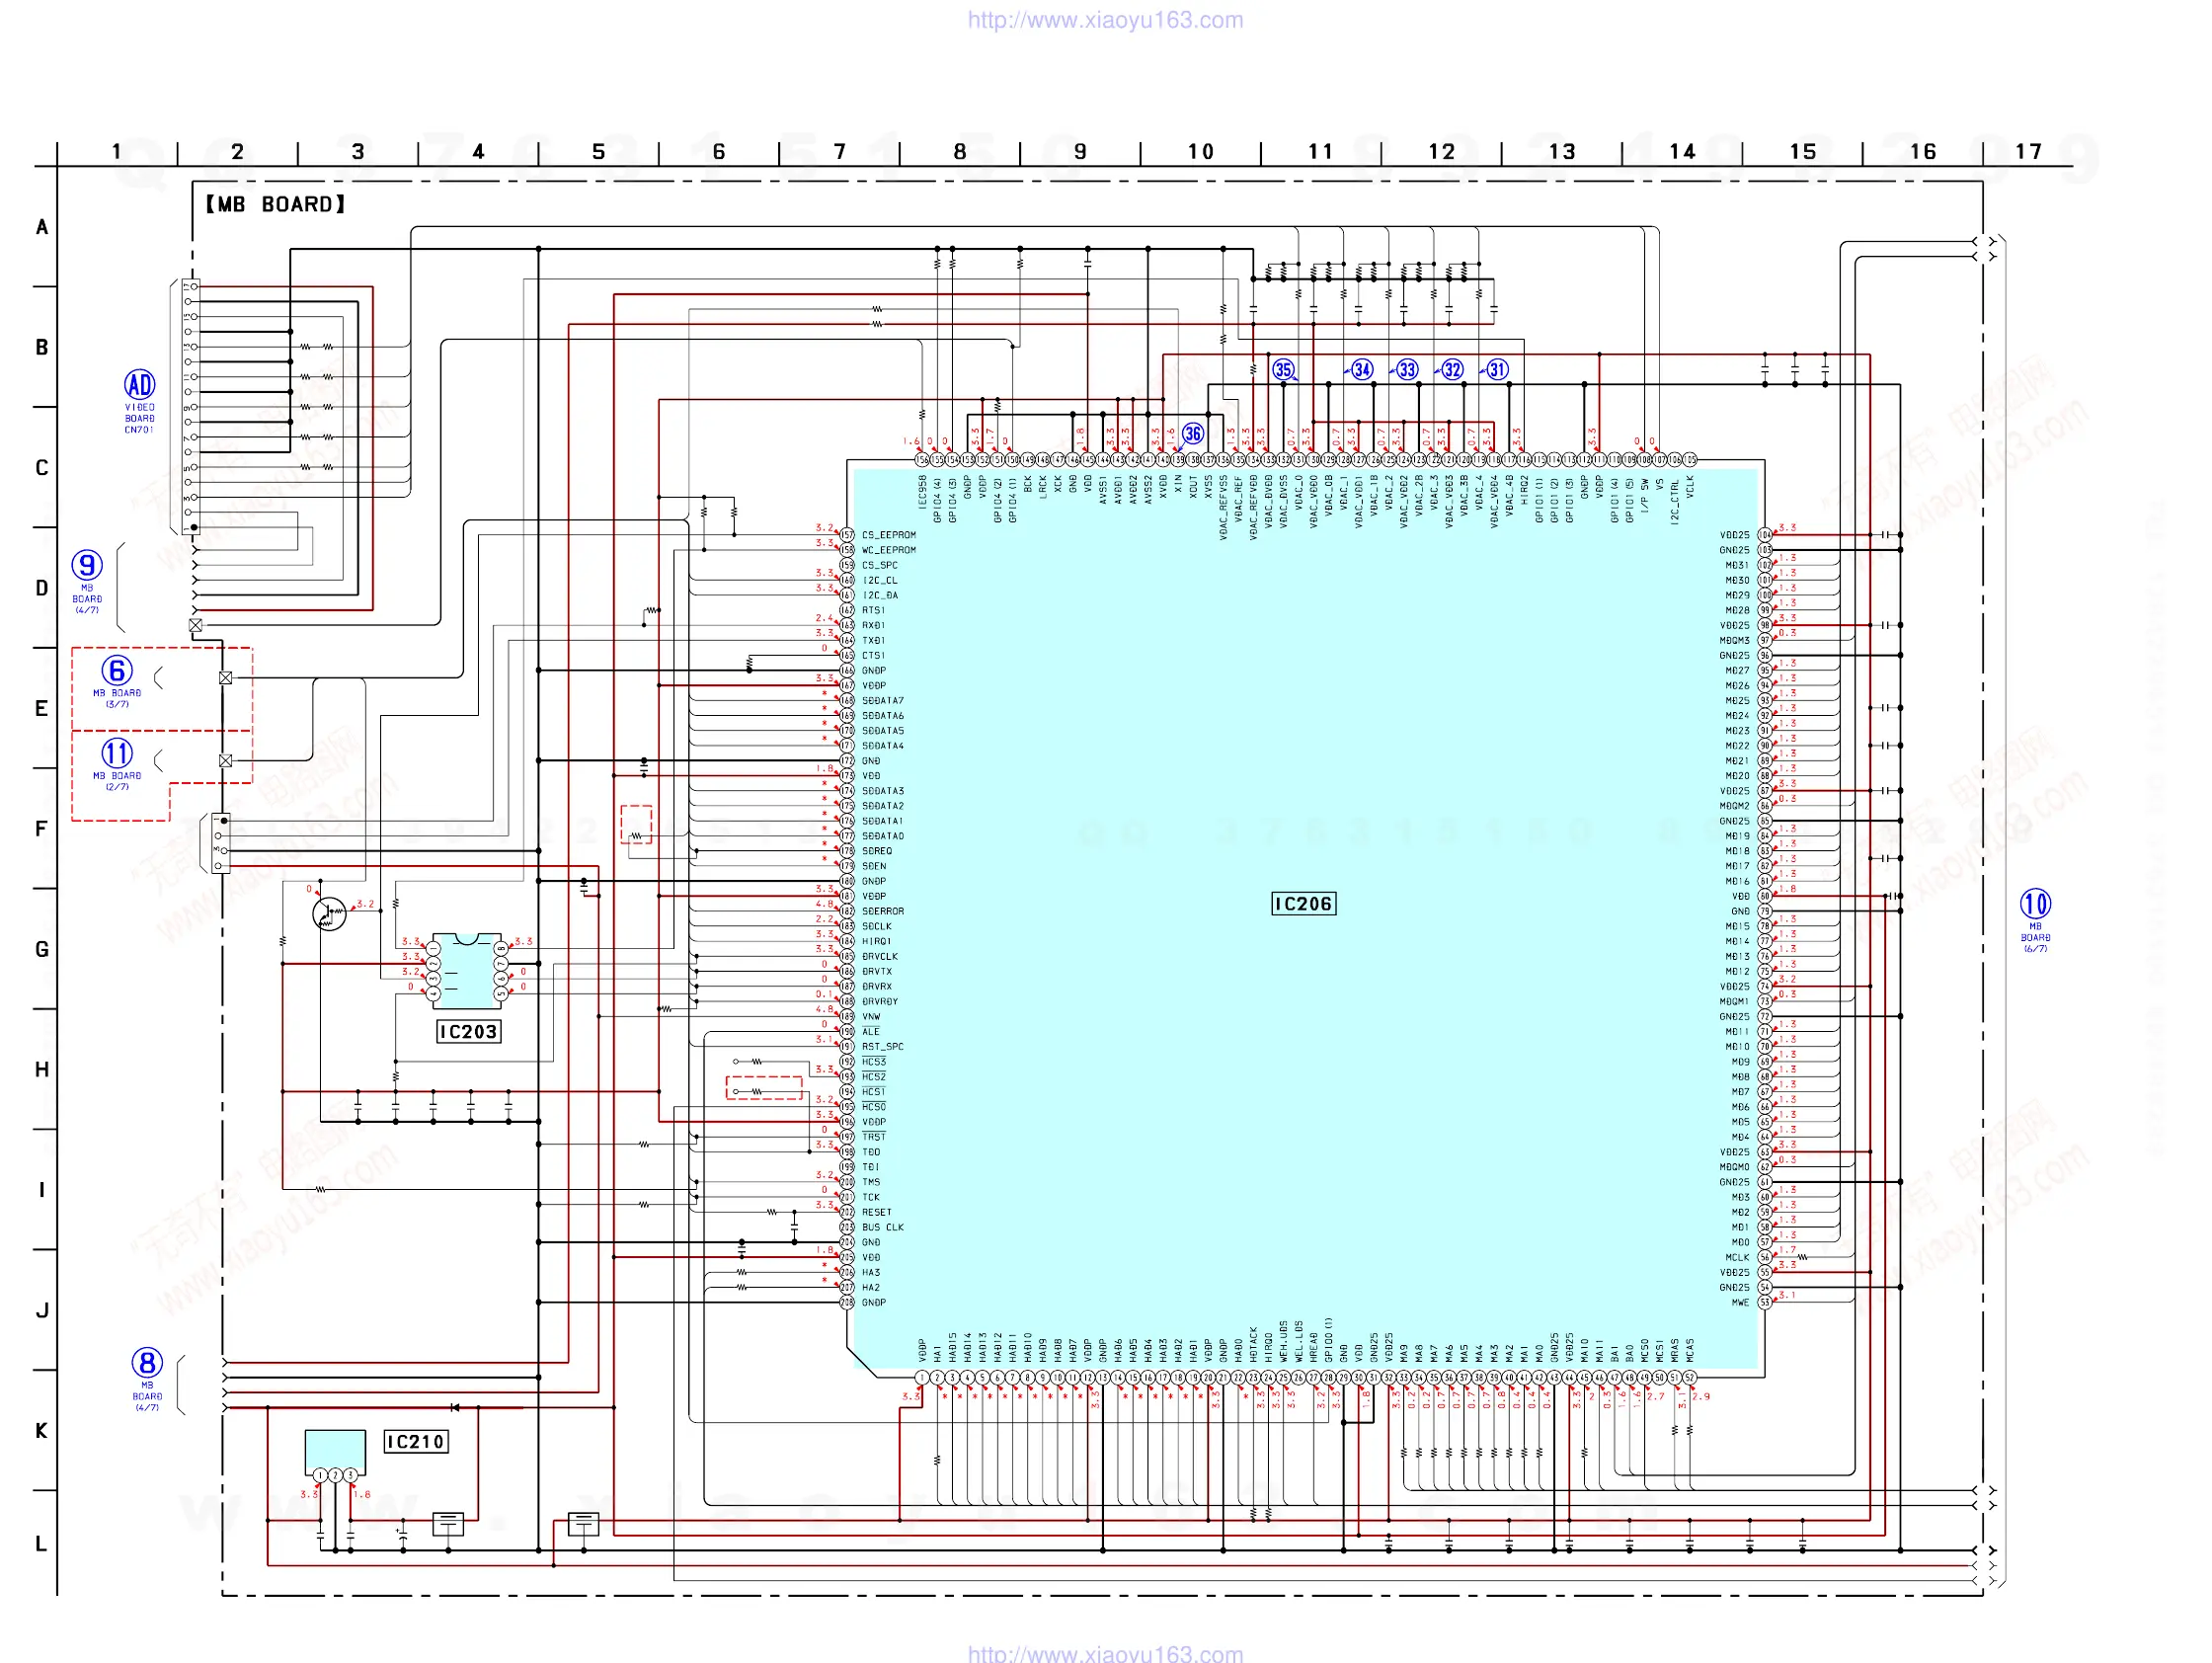2212x1663 pixels.
Task: Click test point marker 33
Action: tap(1407, 370)
